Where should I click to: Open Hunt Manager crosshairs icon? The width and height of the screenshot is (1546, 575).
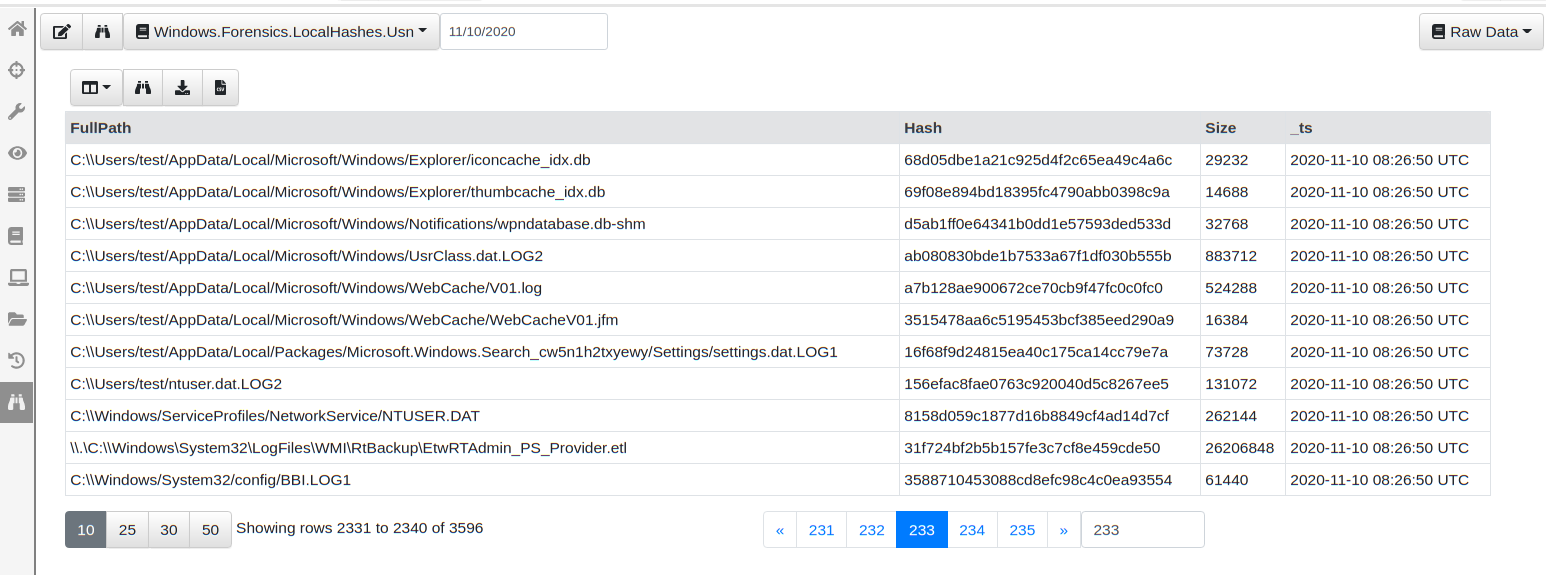click(17, 70)
